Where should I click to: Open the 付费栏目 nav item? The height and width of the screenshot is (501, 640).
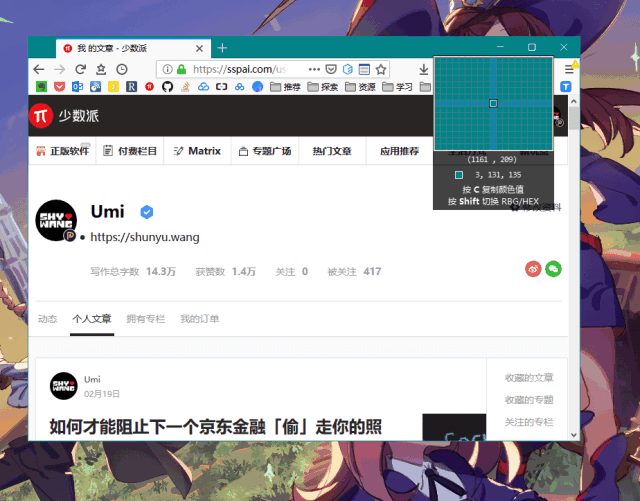130,151
